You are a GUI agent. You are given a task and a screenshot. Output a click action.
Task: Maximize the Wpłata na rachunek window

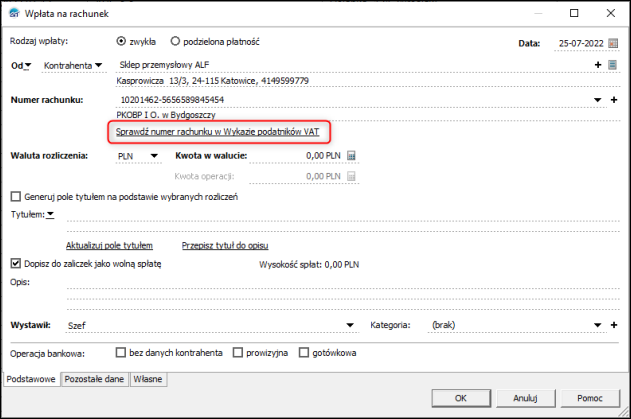(x=574, y=13)
